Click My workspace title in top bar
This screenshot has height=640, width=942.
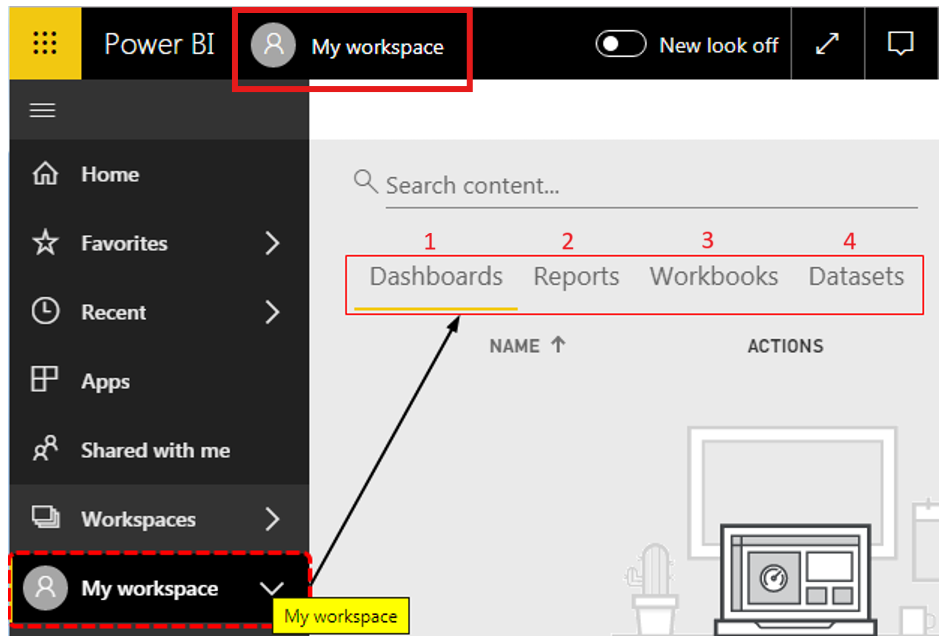377,47
